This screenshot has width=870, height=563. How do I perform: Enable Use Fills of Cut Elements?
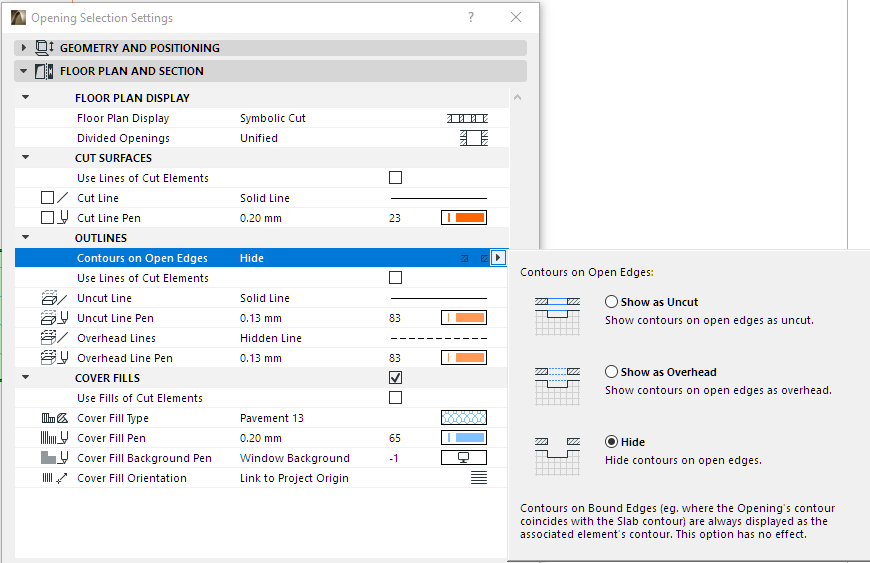[396, 398]
